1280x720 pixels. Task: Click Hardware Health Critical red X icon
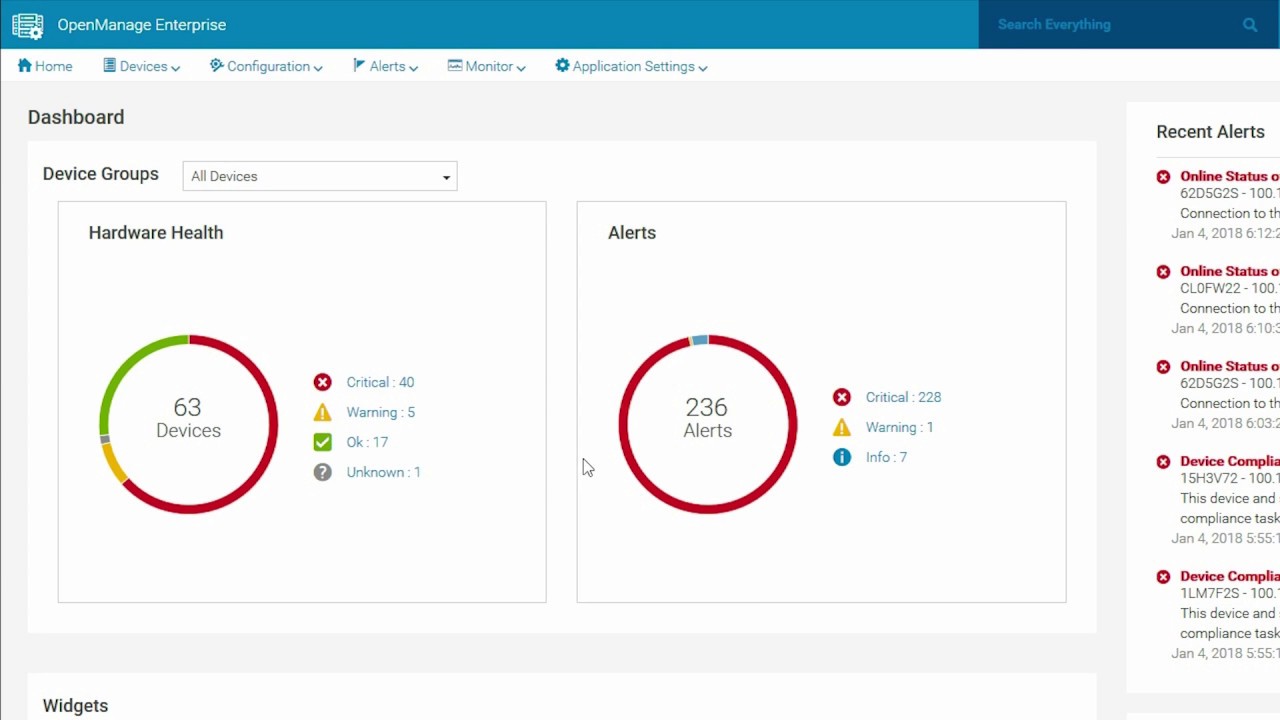(x=322, y=382)
